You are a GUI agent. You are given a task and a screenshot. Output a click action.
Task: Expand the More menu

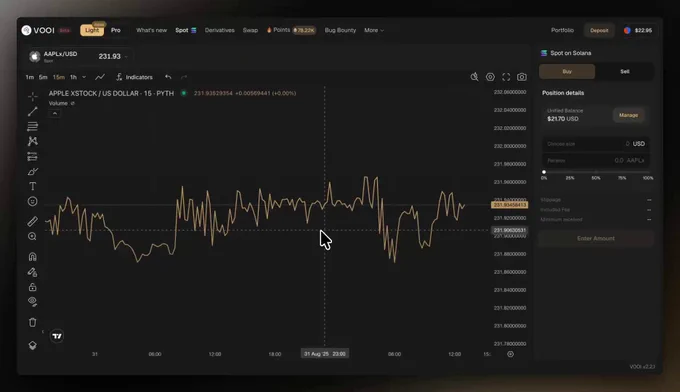pyautogui.click(x=374, y=30)
